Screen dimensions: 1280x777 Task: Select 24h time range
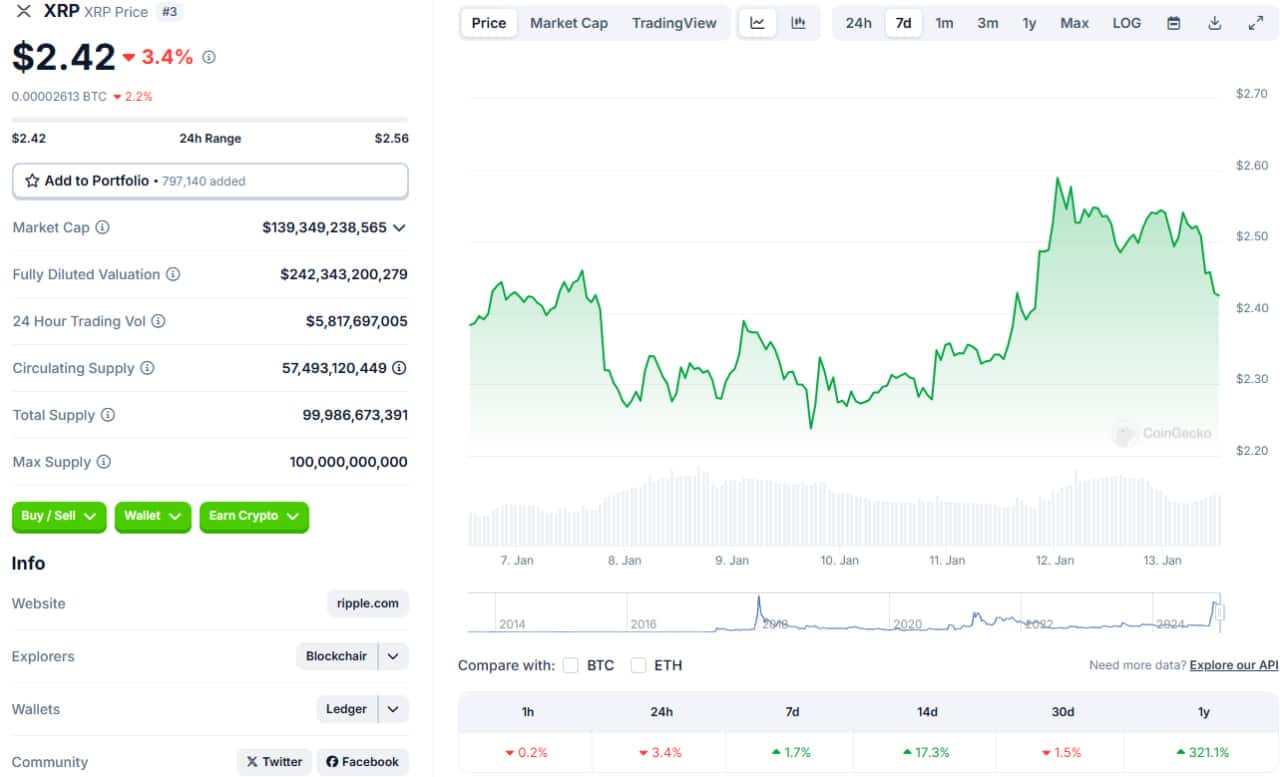(859, 23)
